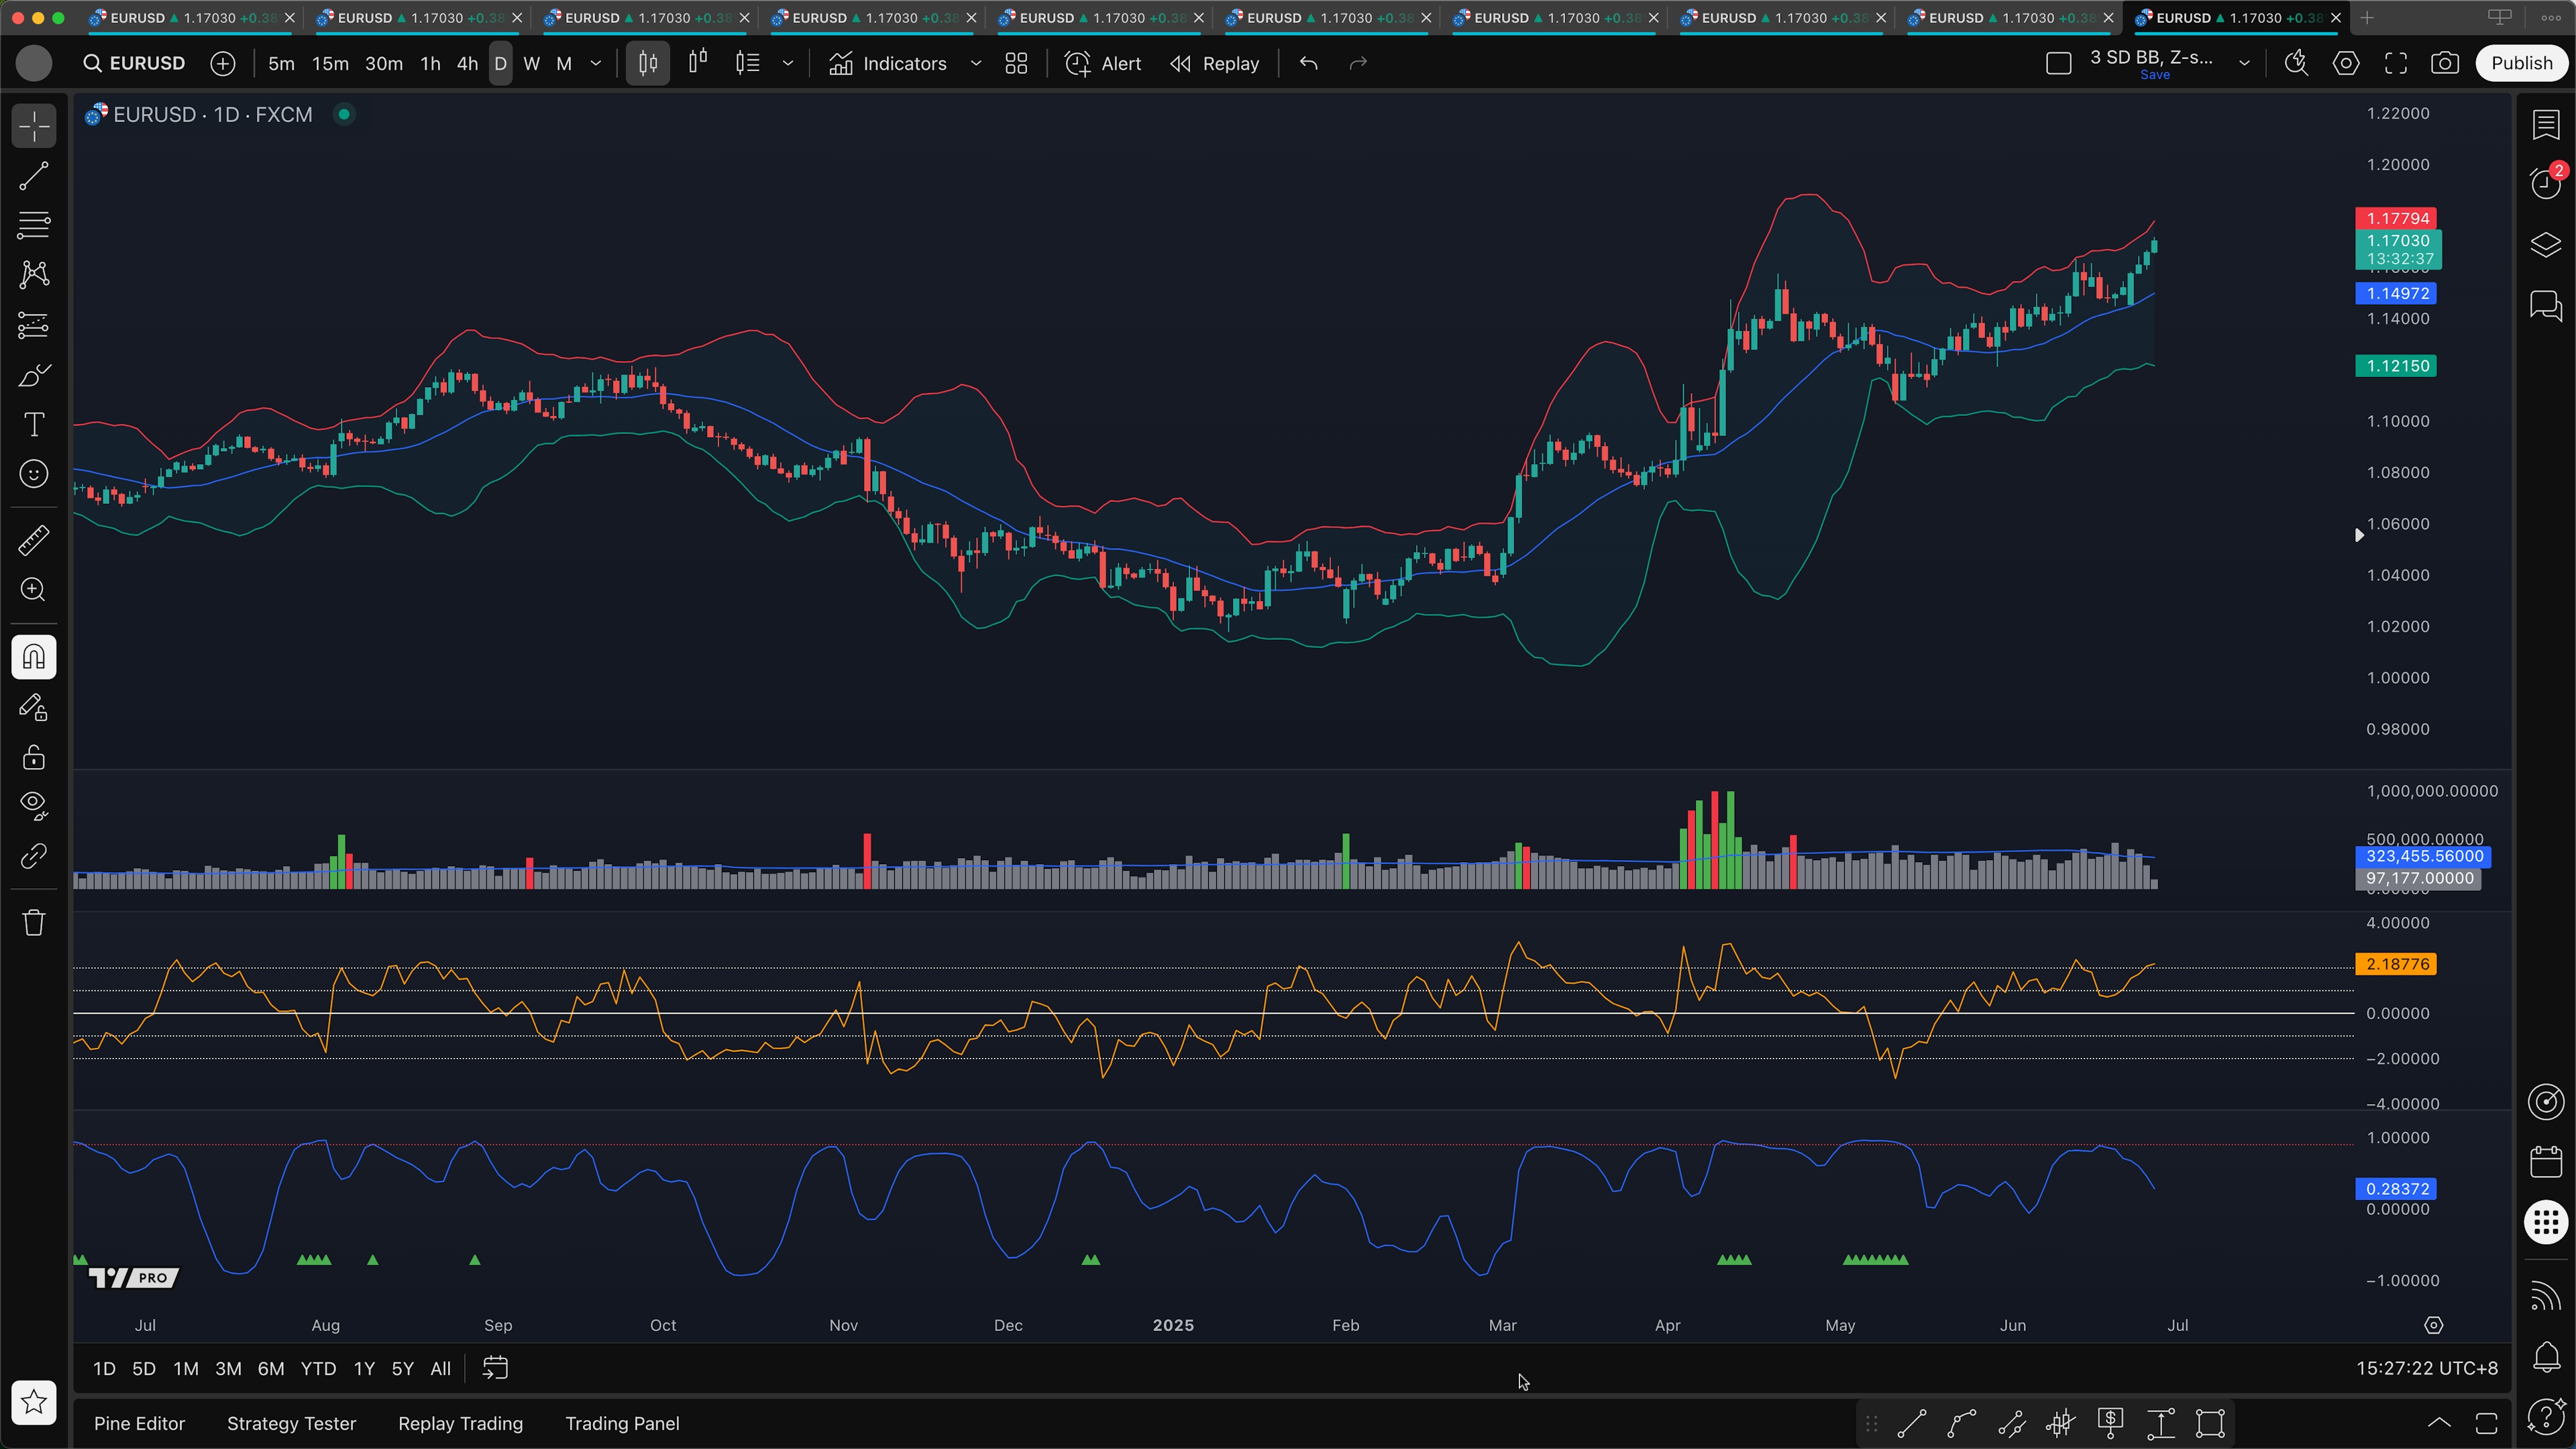This screenshot has height=1449, width=2576.
Task: Open the alerts clock panel
Action: [x=2546, y=184]
